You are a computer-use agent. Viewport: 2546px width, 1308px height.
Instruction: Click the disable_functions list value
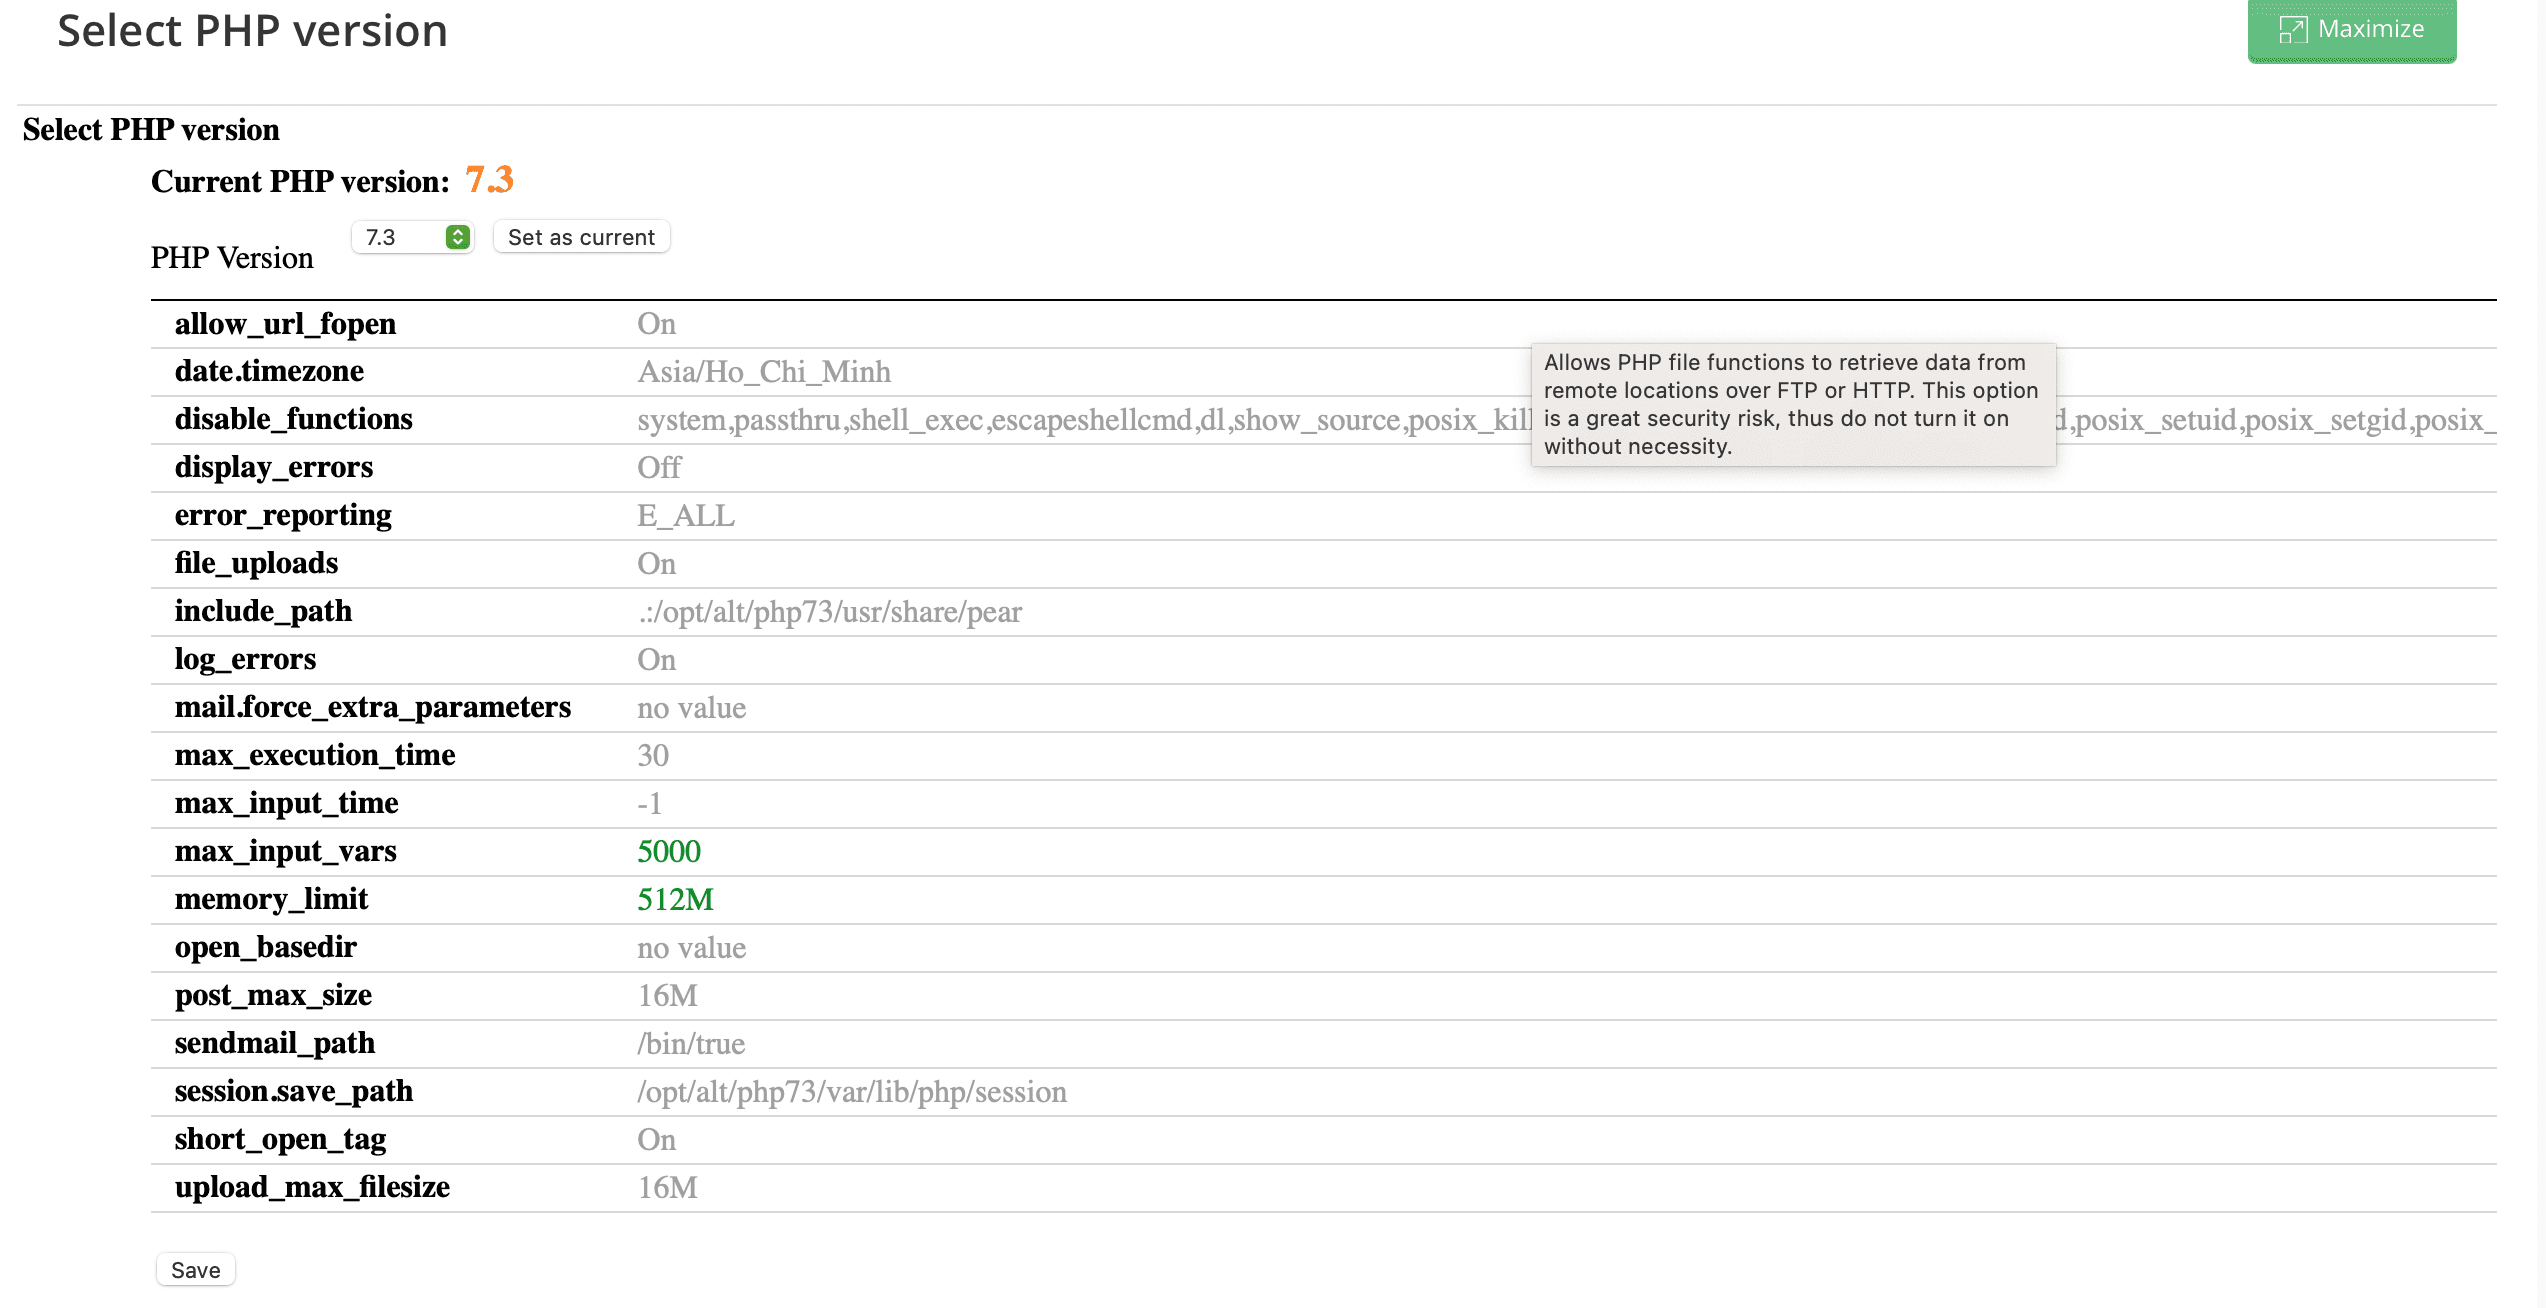[1000, 419]
